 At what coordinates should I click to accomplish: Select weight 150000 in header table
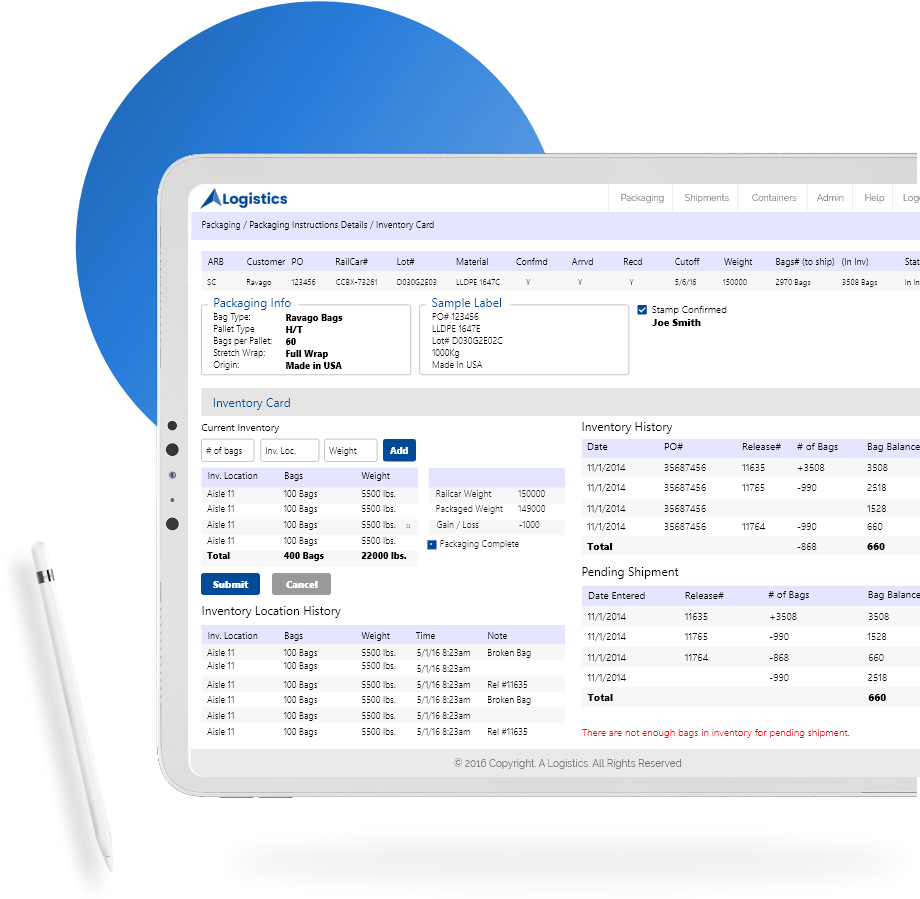coord(734,282)
